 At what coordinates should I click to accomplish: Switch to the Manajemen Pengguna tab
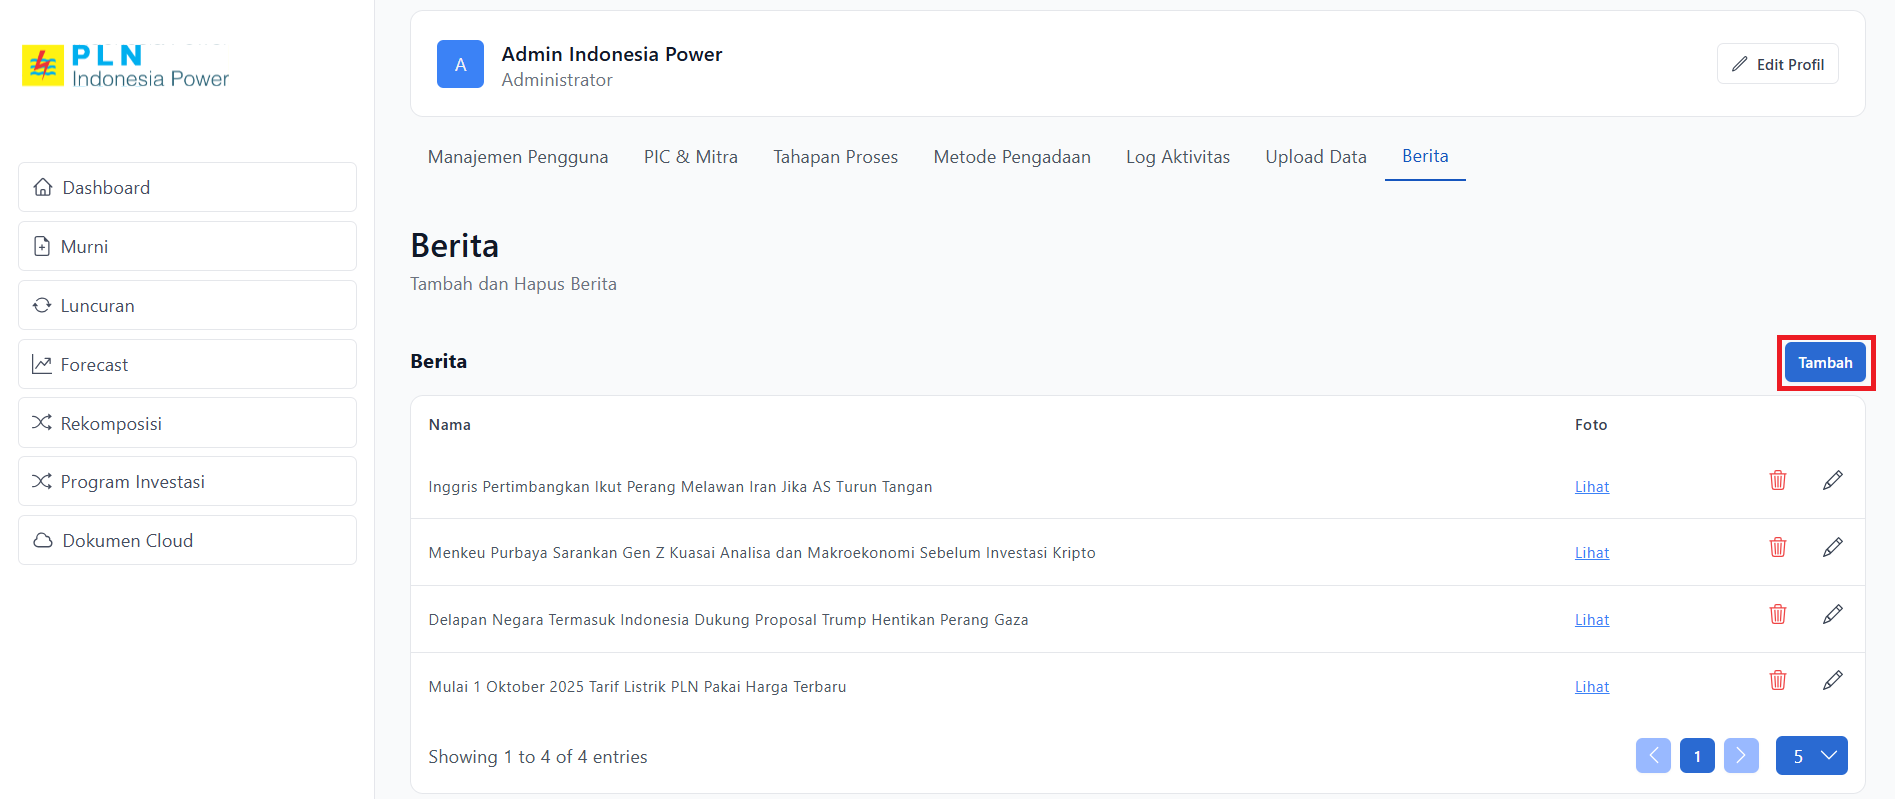[x=517, y=157]
